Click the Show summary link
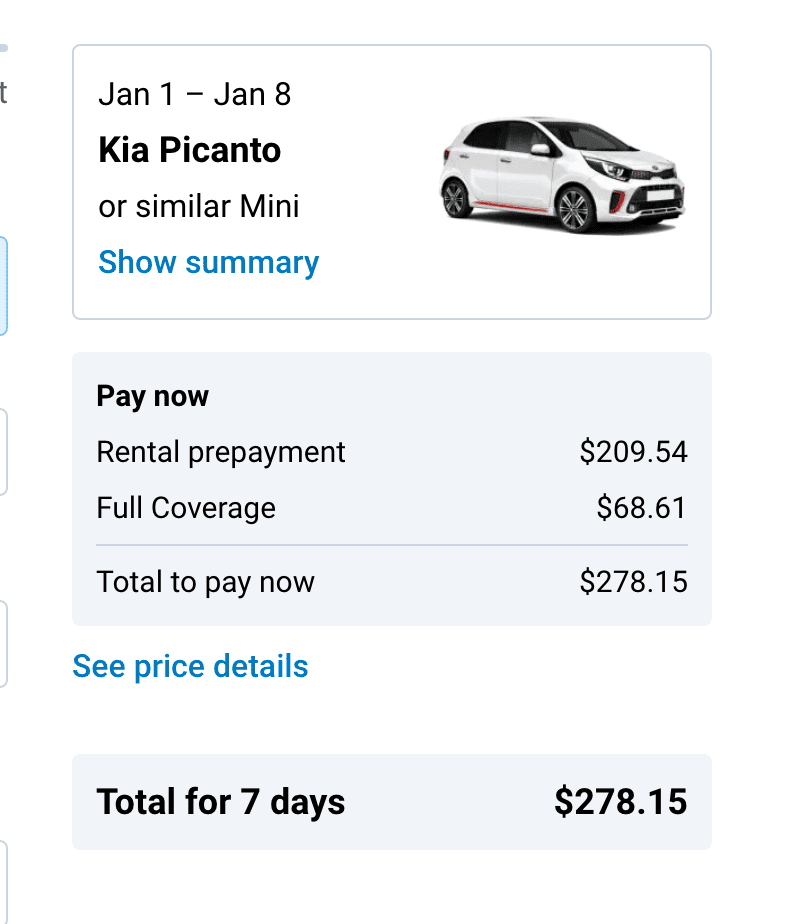Viewport: 808px width, 924px height. tap(208, 262)
